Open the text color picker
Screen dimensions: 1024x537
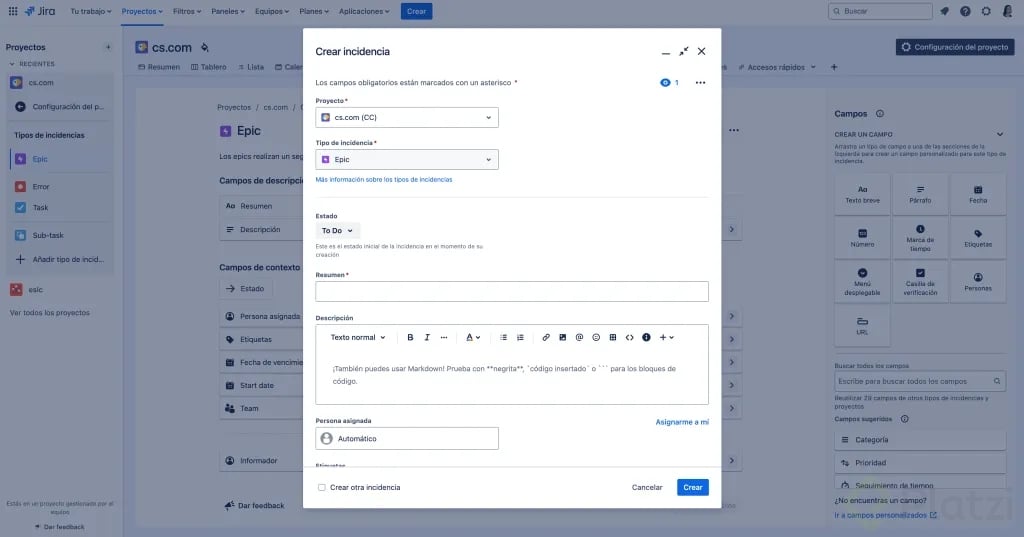tap(473, 338)
